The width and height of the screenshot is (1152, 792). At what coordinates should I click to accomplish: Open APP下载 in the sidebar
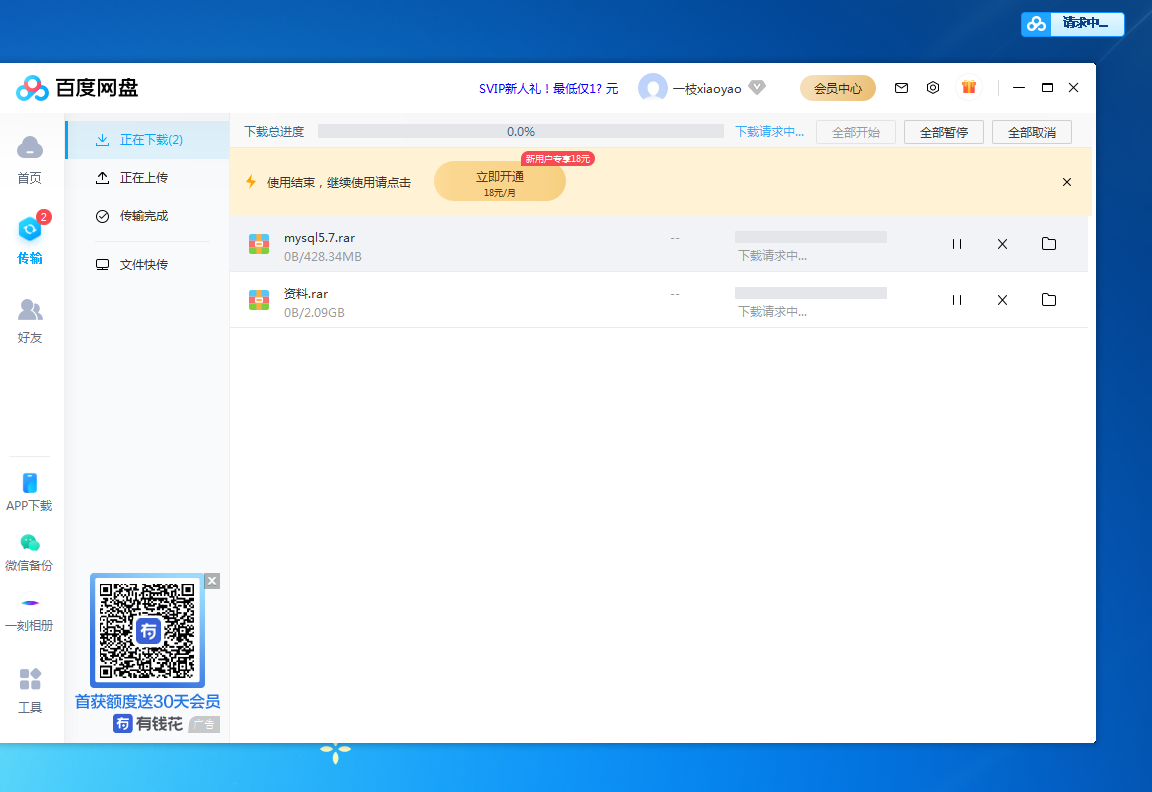tap(29, 492)
